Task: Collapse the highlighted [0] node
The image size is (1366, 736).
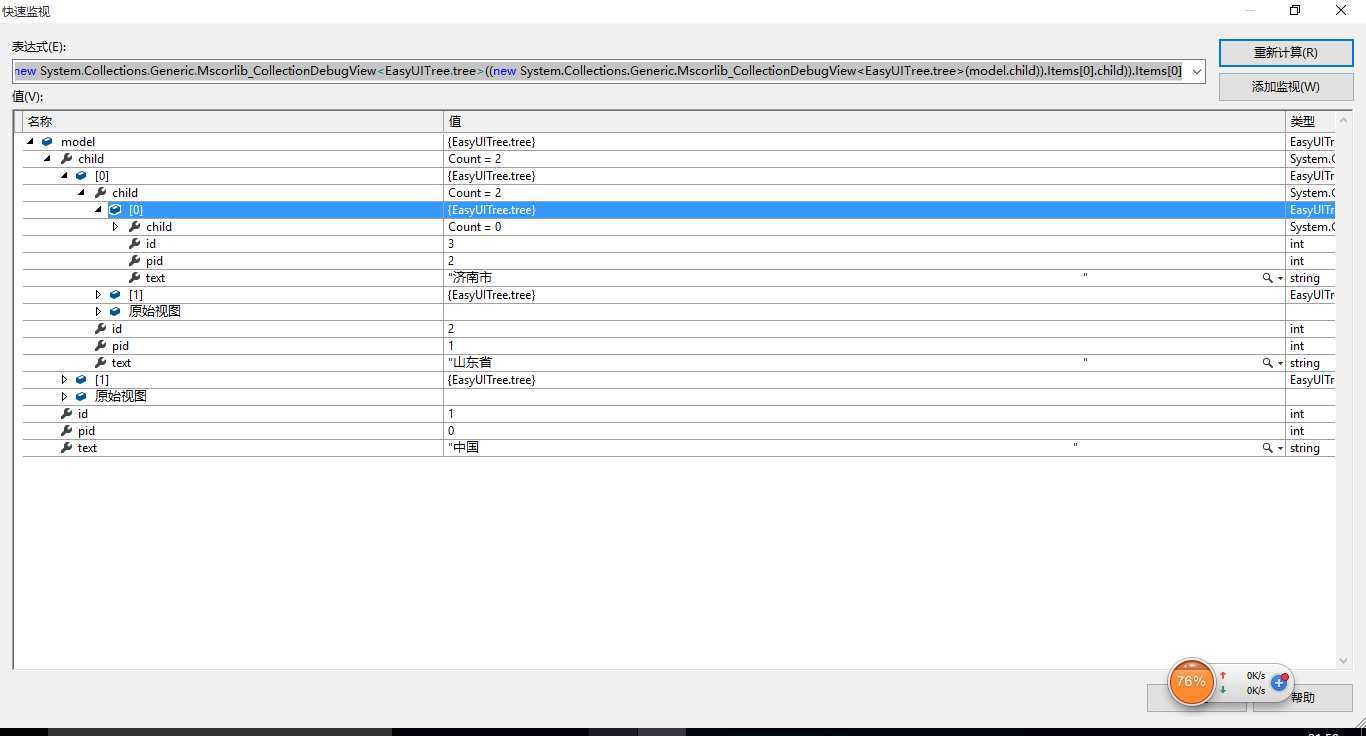Action: click(x=98, y=210)
